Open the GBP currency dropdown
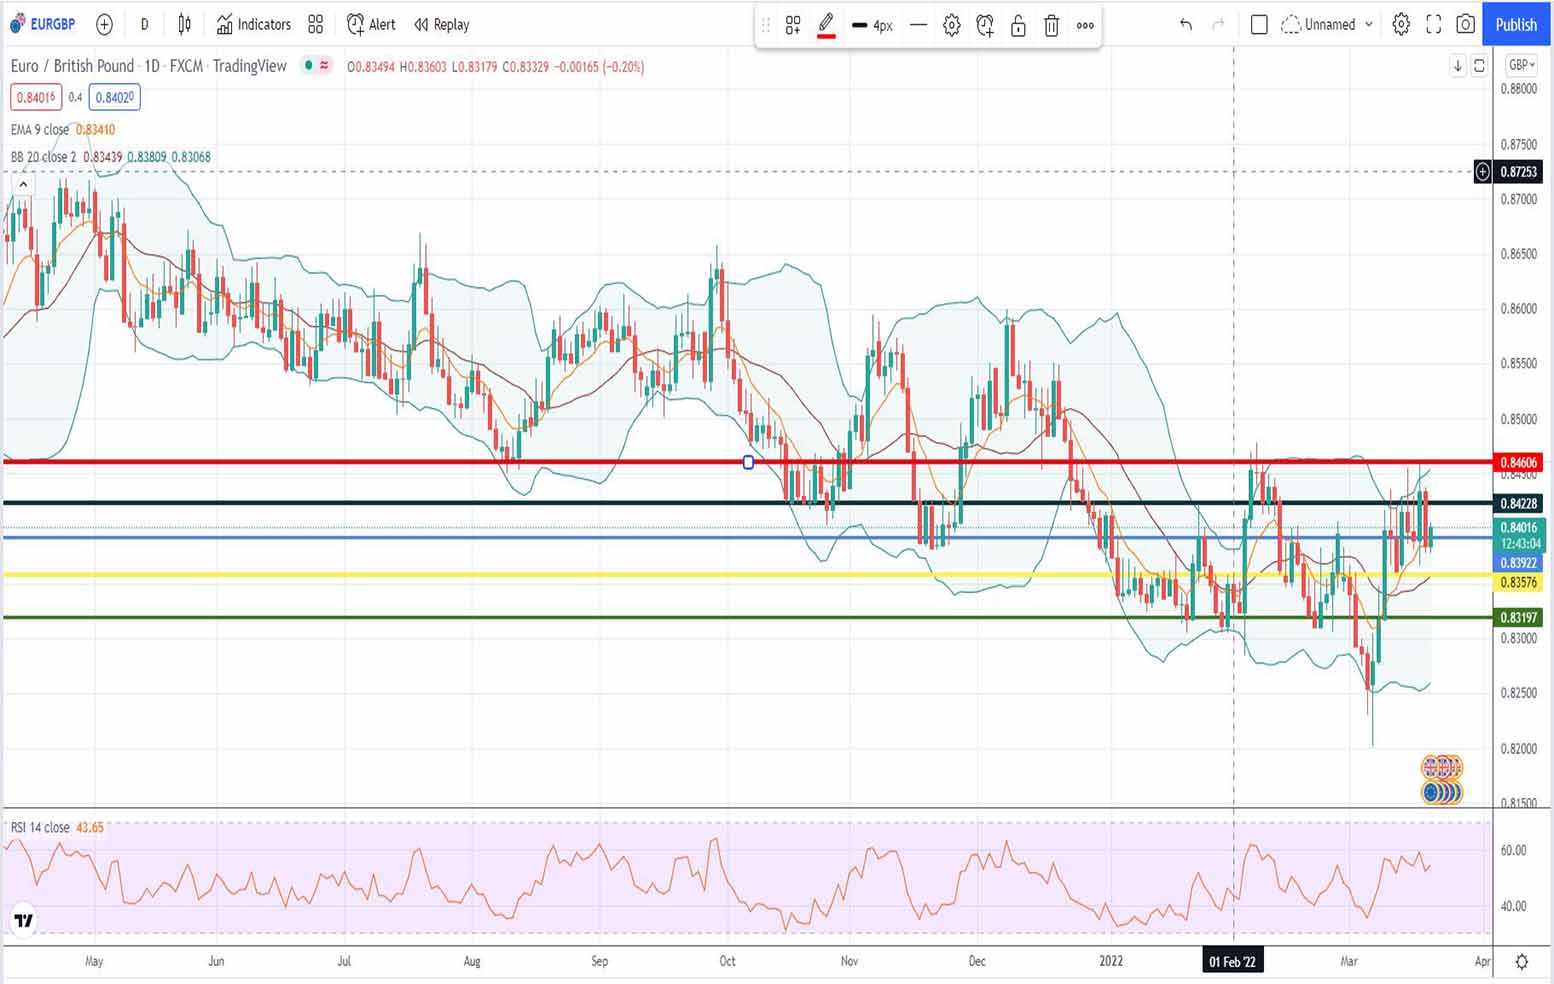Viewport: 1554px width, 984px height. click(1521, 65)
